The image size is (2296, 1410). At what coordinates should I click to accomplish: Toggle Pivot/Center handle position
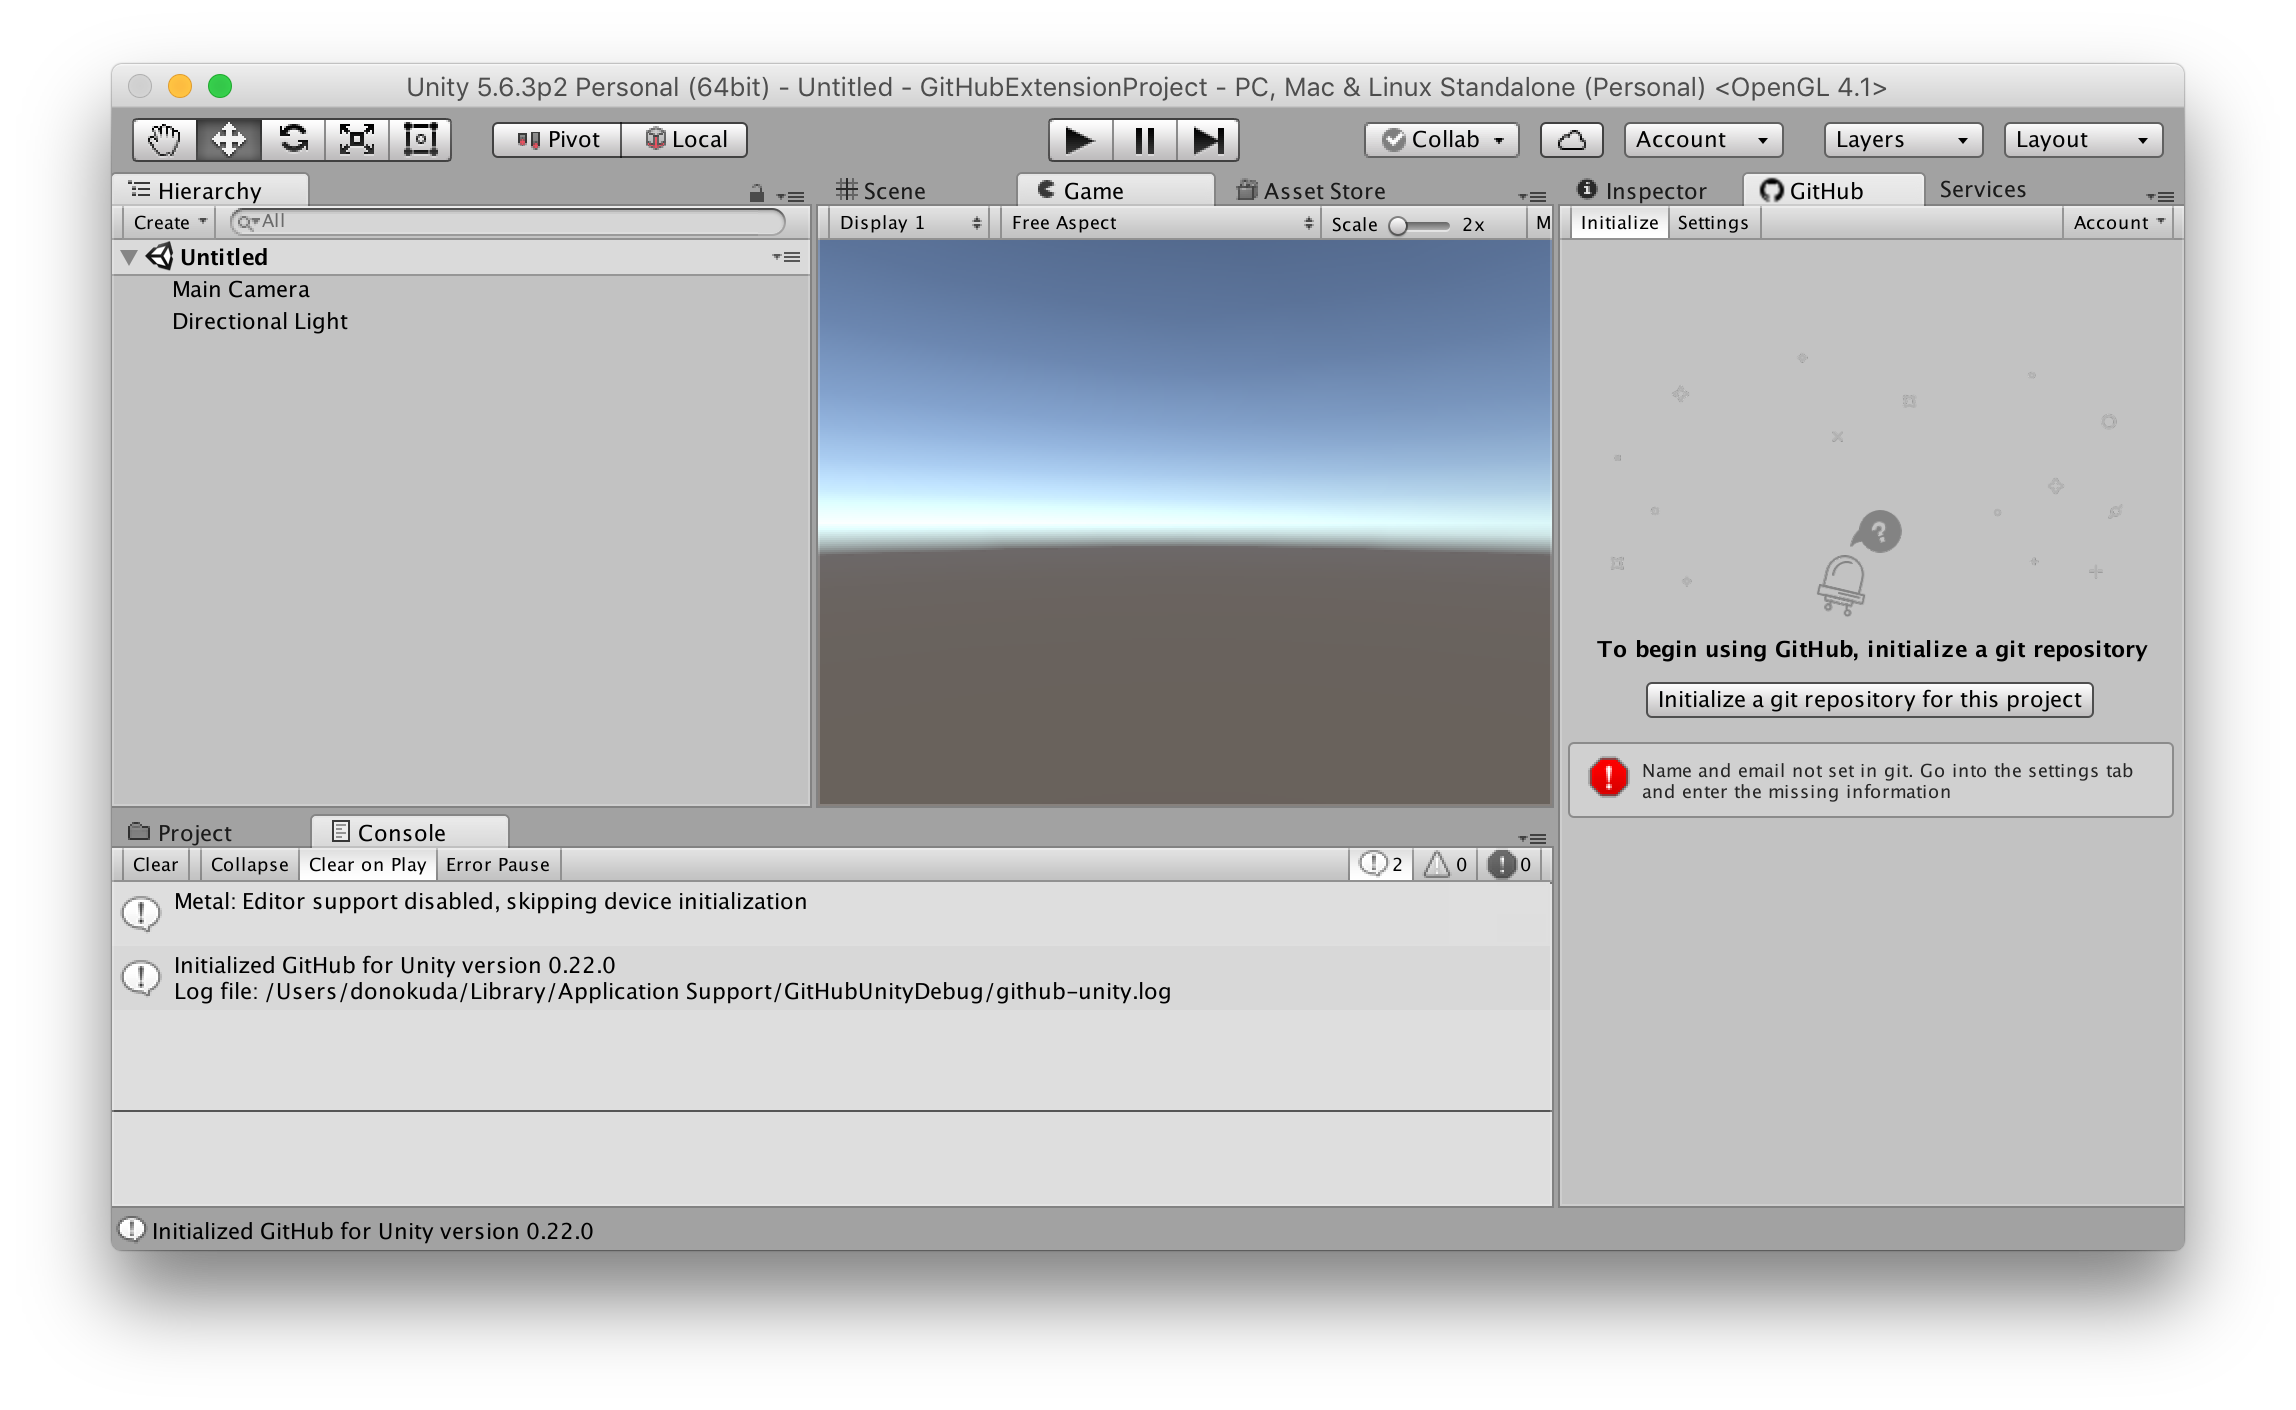pos(557,140)
